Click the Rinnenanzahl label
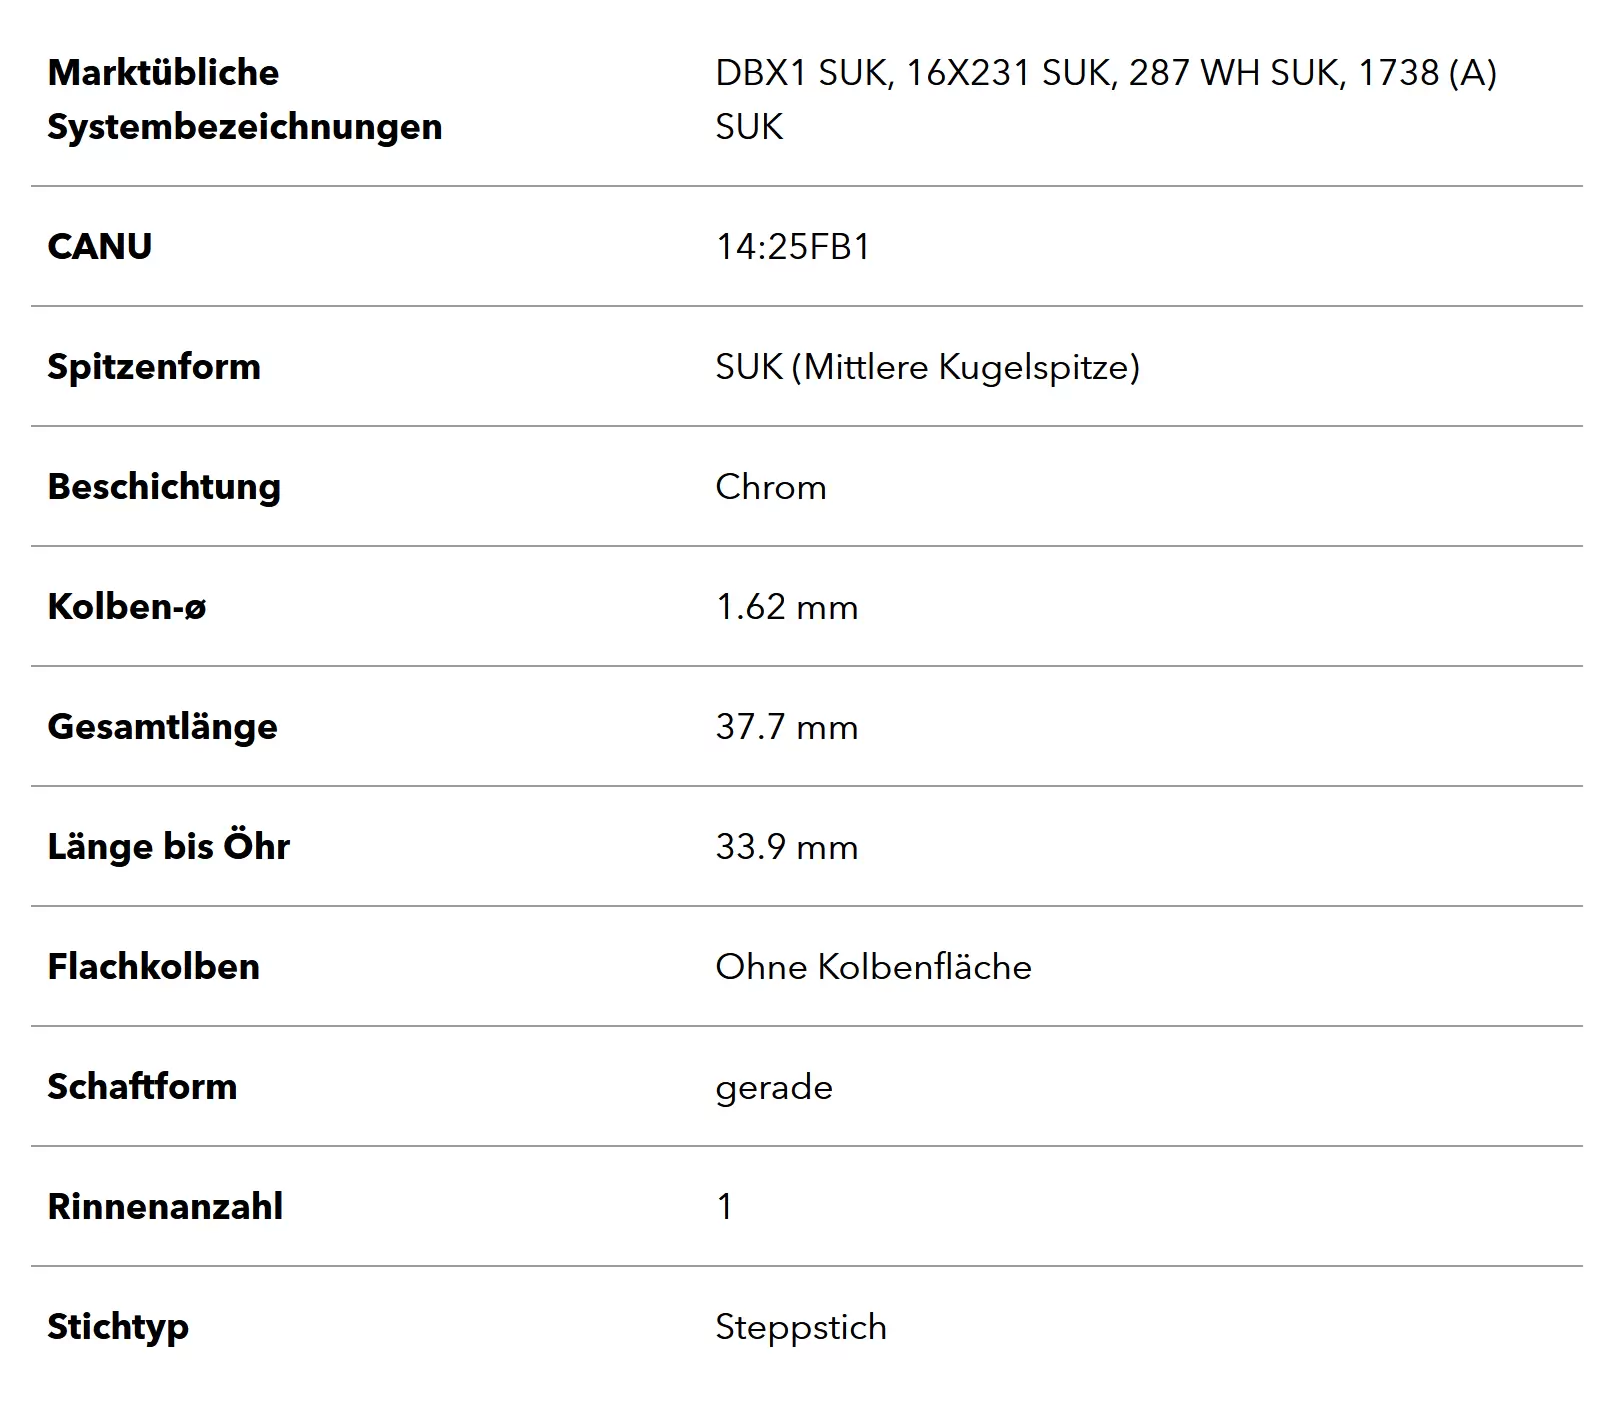1619x1423 pixels. pyautogui.click(x=165, y=1206)
